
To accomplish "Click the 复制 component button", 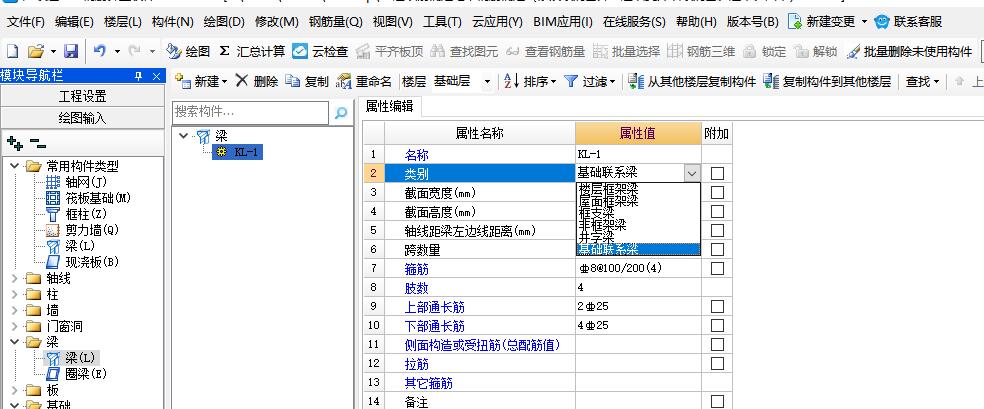I will (307, 81).
